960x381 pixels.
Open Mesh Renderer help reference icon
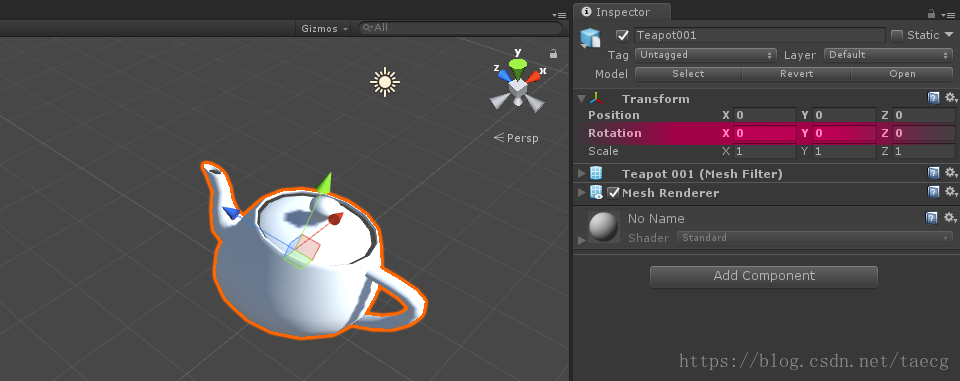point(934,192)
